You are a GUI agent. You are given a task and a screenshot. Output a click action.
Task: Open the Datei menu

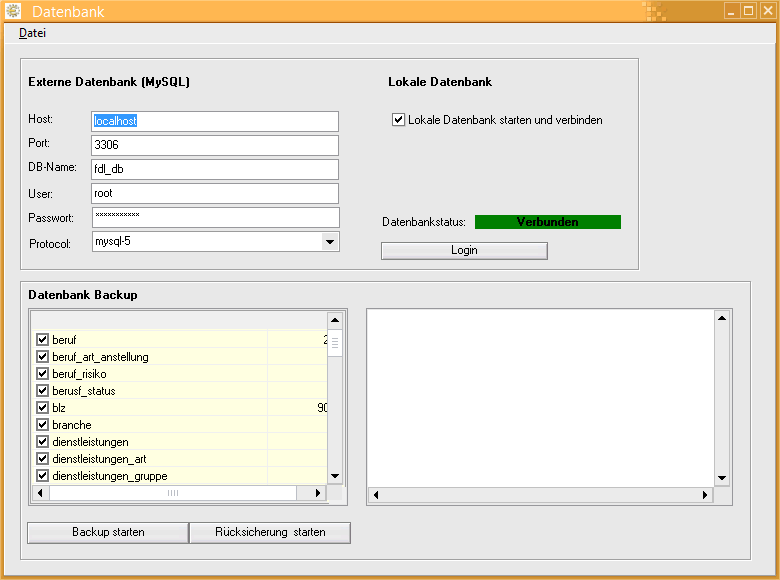[x=32, y=33]
